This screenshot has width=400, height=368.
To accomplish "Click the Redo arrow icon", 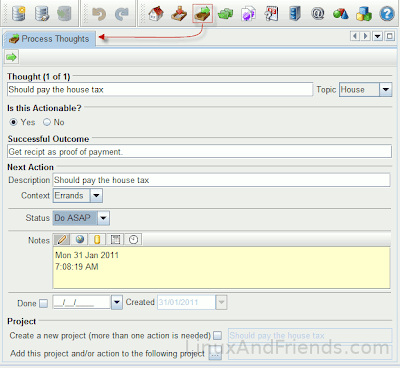I will pyautogui.click(x=122, y=14).
